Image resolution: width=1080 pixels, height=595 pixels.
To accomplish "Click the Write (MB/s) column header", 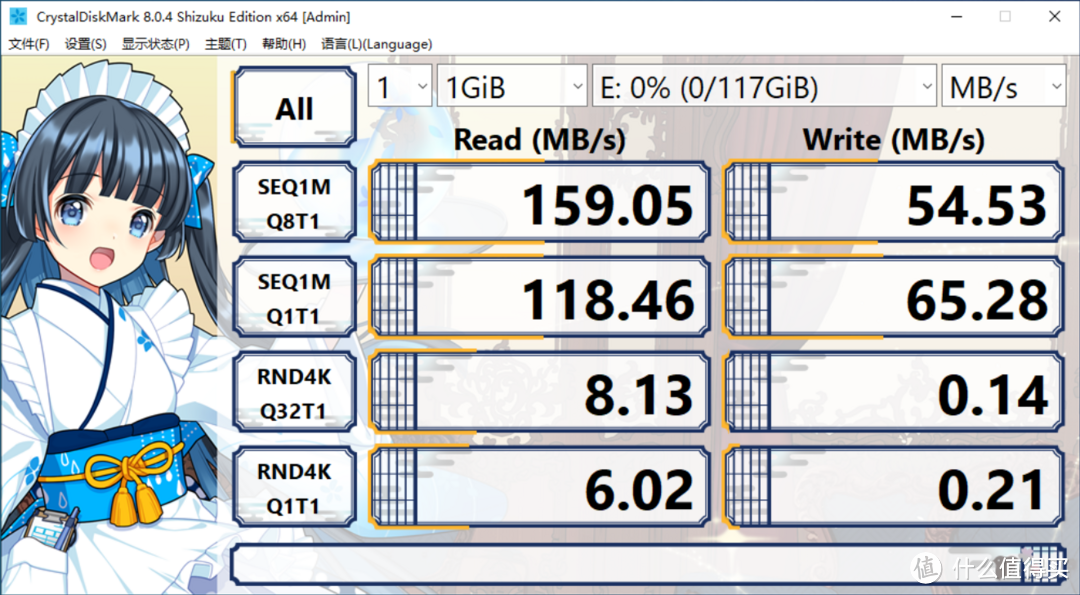I will click(894, 140).
